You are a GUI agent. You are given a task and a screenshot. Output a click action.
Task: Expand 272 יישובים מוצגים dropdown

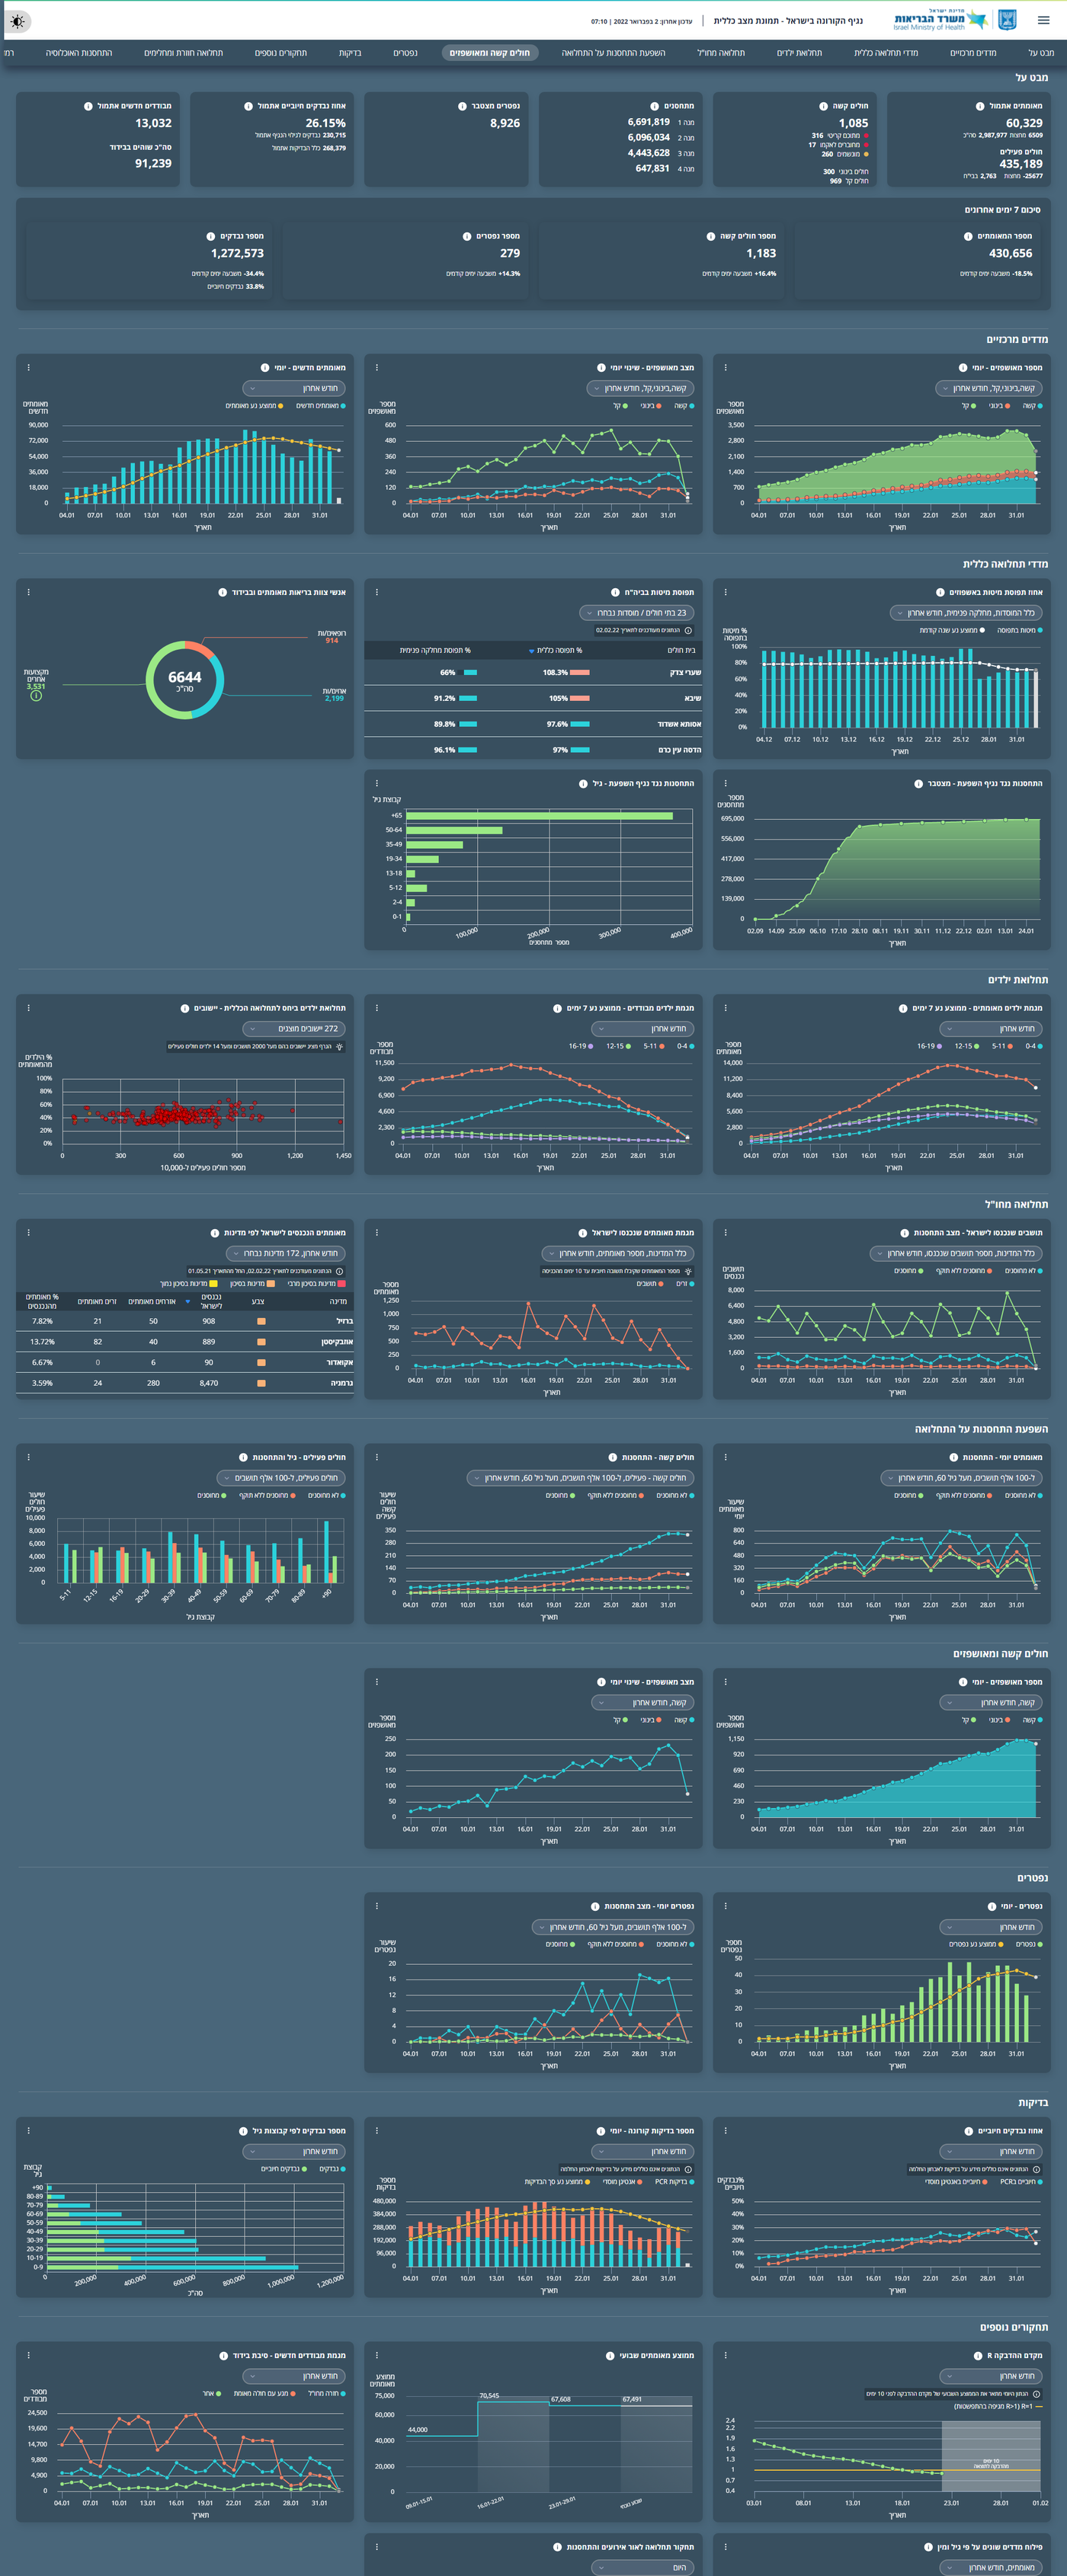click(294, 1028)
